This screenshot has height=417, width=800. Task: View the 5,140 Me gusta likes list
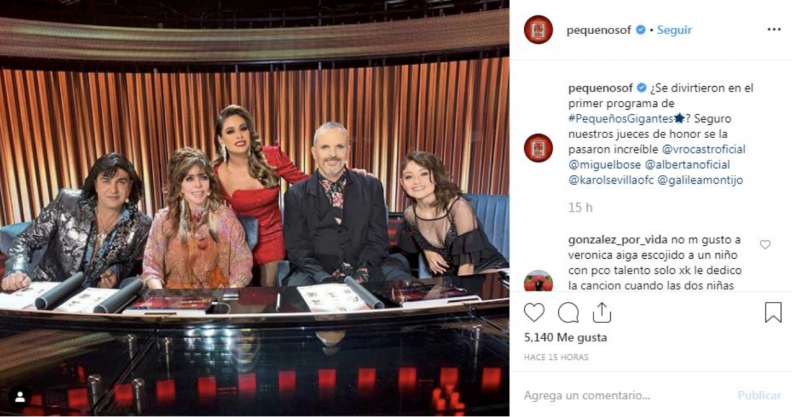565,337
